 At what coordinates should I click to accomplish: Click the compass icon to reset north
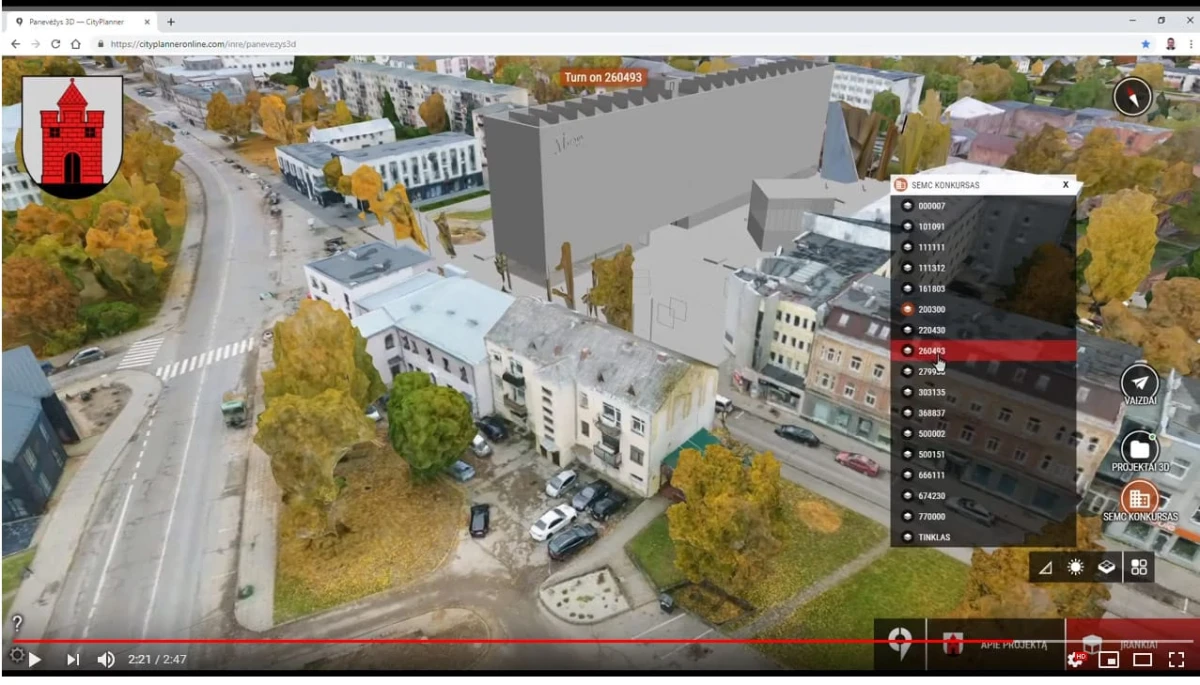[1132, 97]
